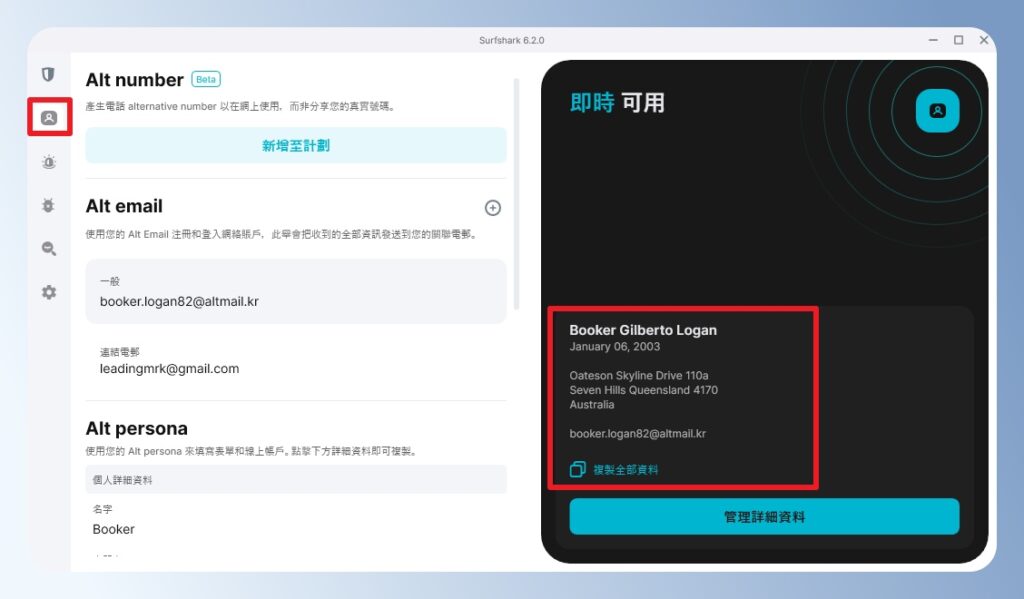The height and width of the screenshot is (599, 1024).
Task: Open the Alternative ID person icon
Action: (48, 117)
